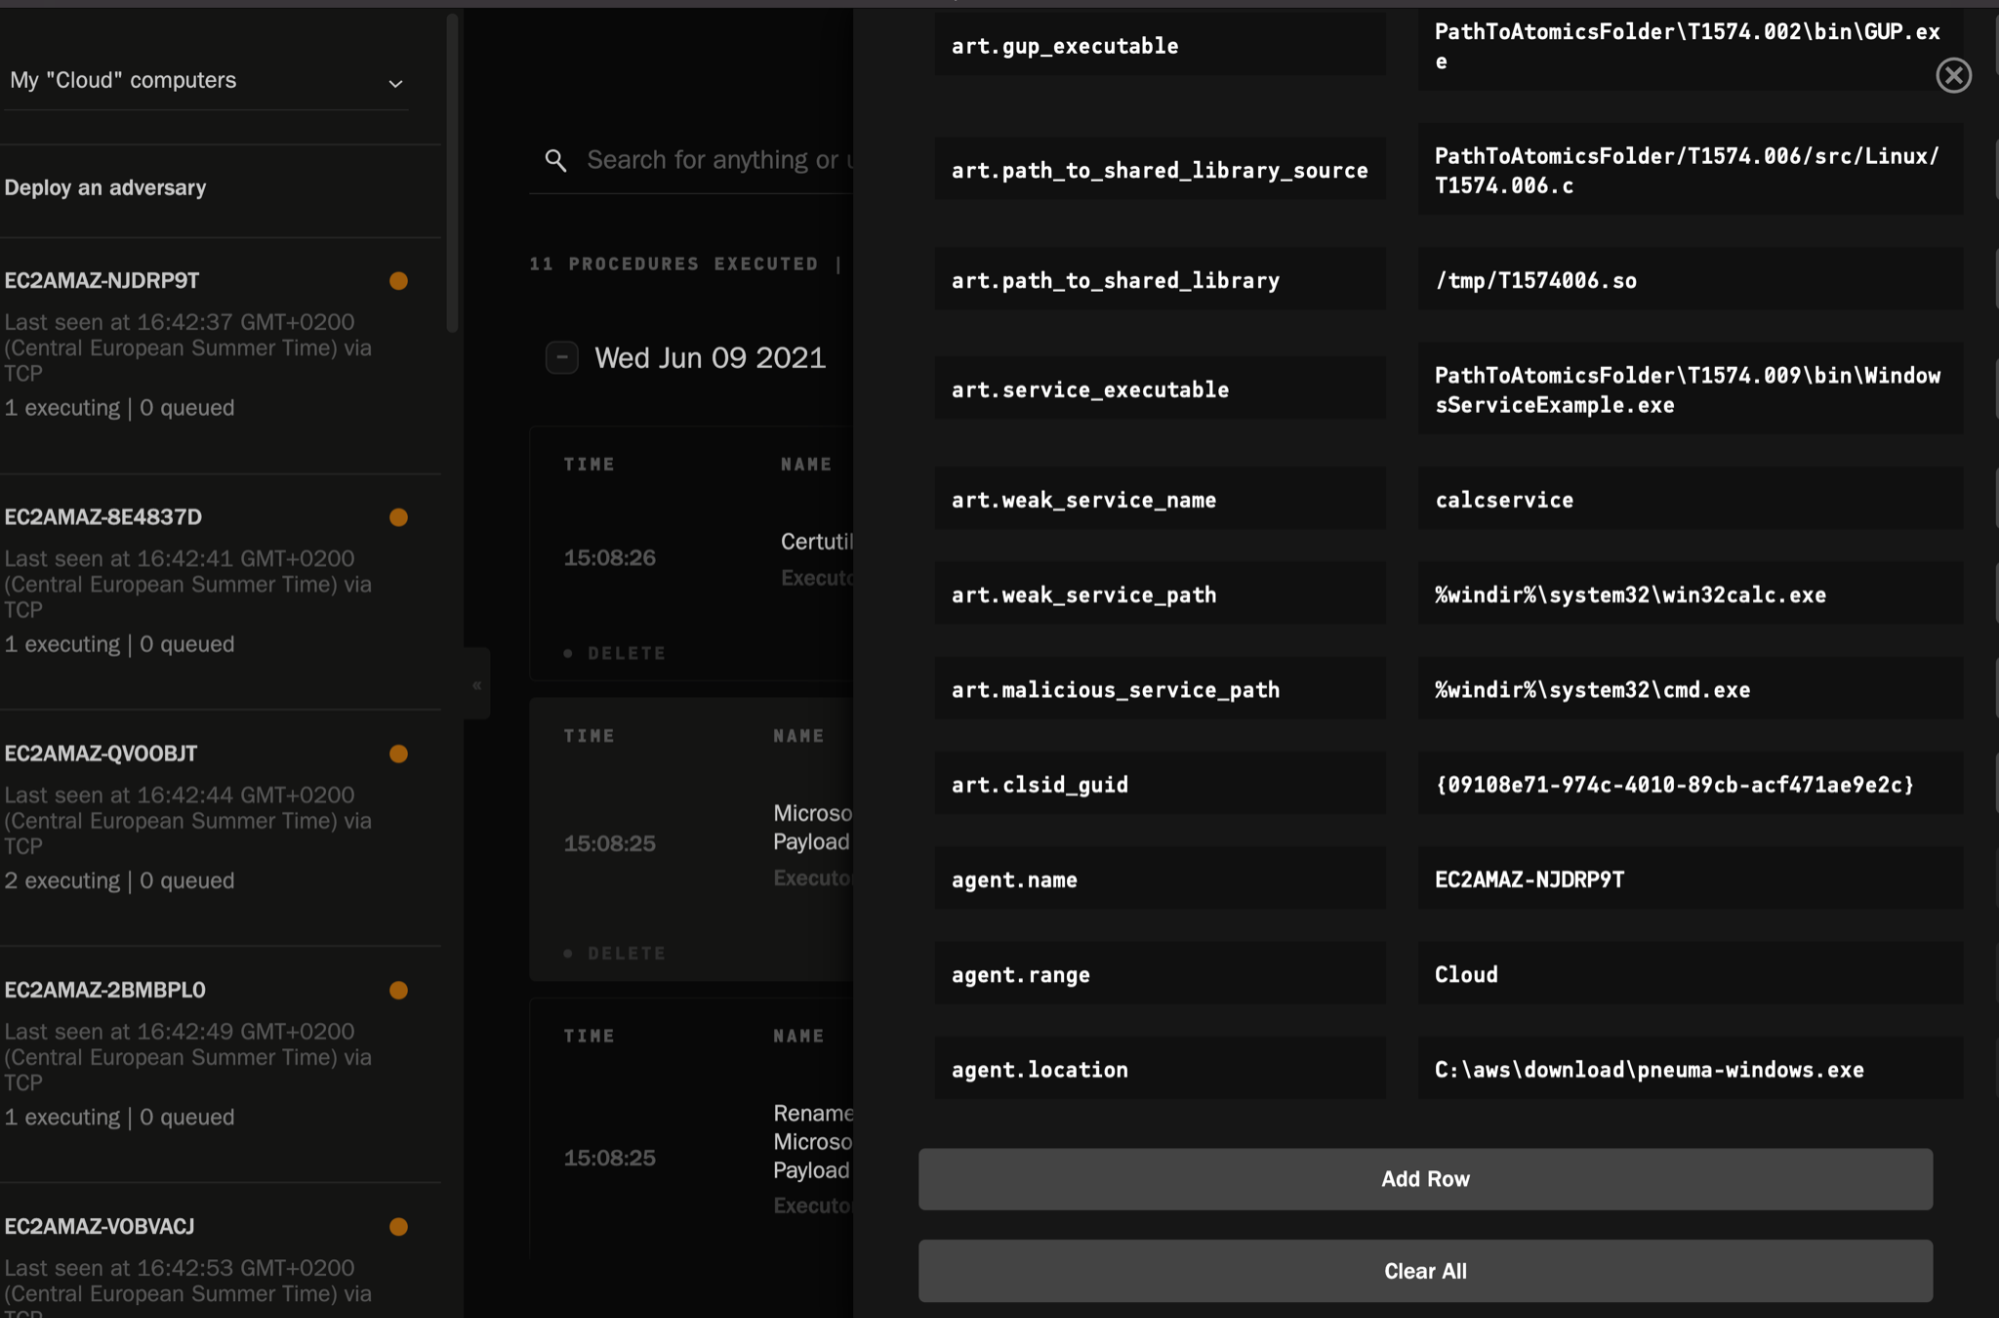Select agent EC2AMAZ-8E4837D
Image resolution: width=1999 pixels, height=1318 pixels.
tap(103, 517)
